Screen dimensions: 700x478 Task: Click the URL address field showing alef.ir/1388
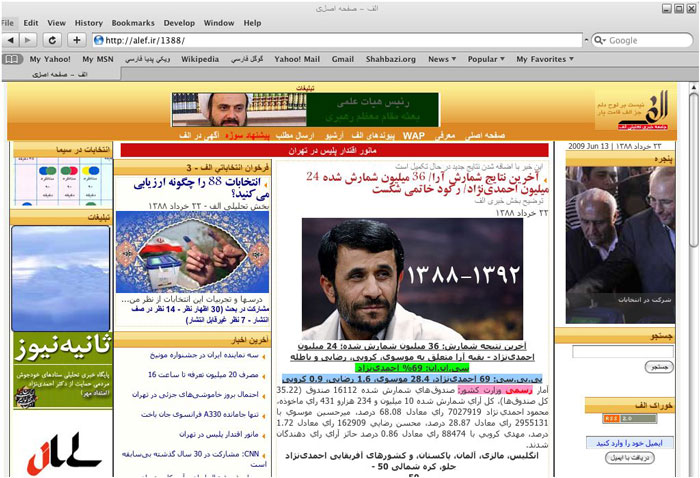pyautogui.click(x=338, y=40)
